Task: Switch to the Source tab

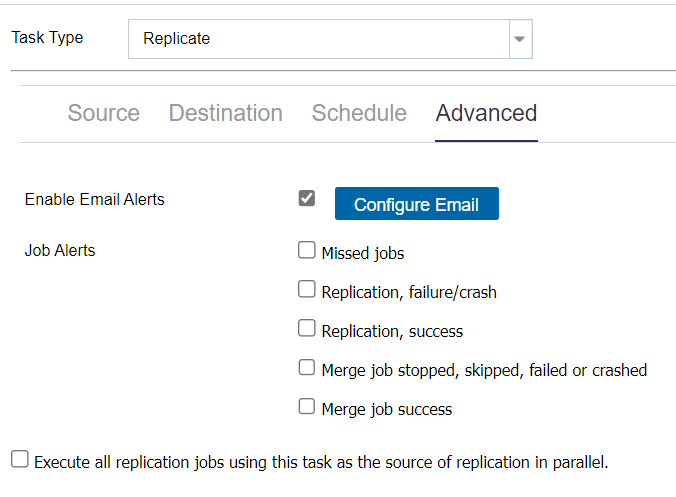Action: 103,113
